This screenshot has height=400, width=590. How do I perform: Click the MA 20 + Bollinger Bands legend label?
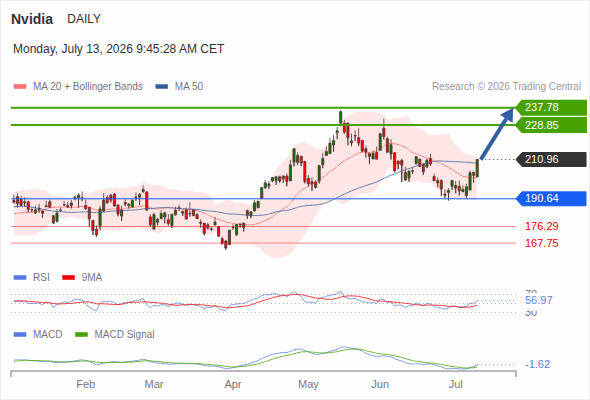coord(88,87)
